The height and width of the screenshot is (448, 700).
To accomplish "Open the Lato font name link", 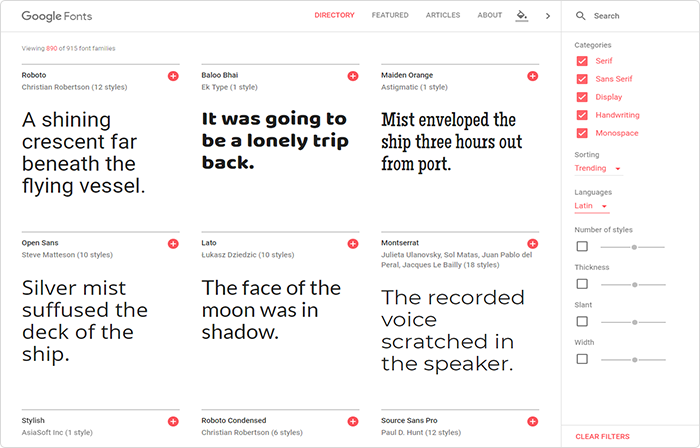I will click(x=209, y=243).
